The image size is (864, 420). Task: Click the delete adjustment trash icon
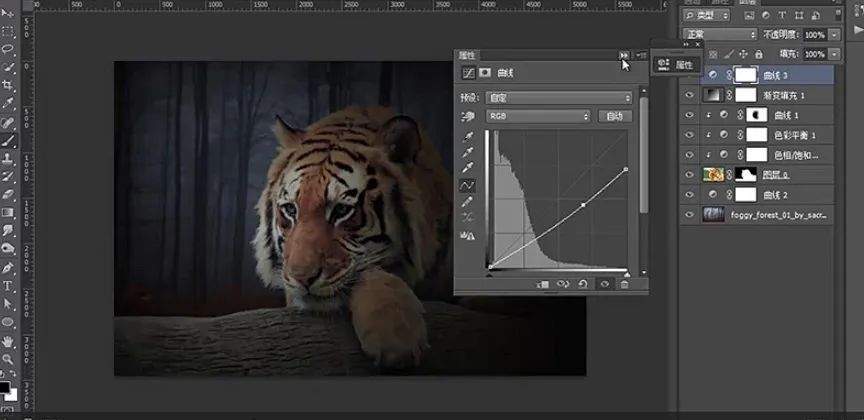(x=624, y=284)
